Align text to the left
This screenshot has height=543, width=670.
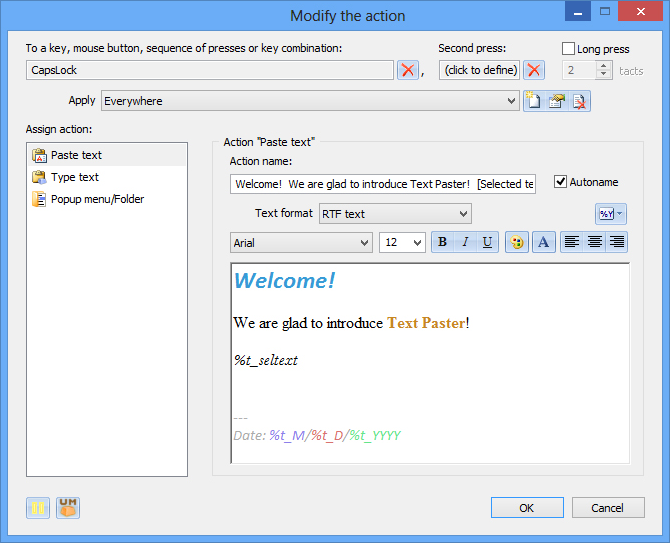[572, 242]
